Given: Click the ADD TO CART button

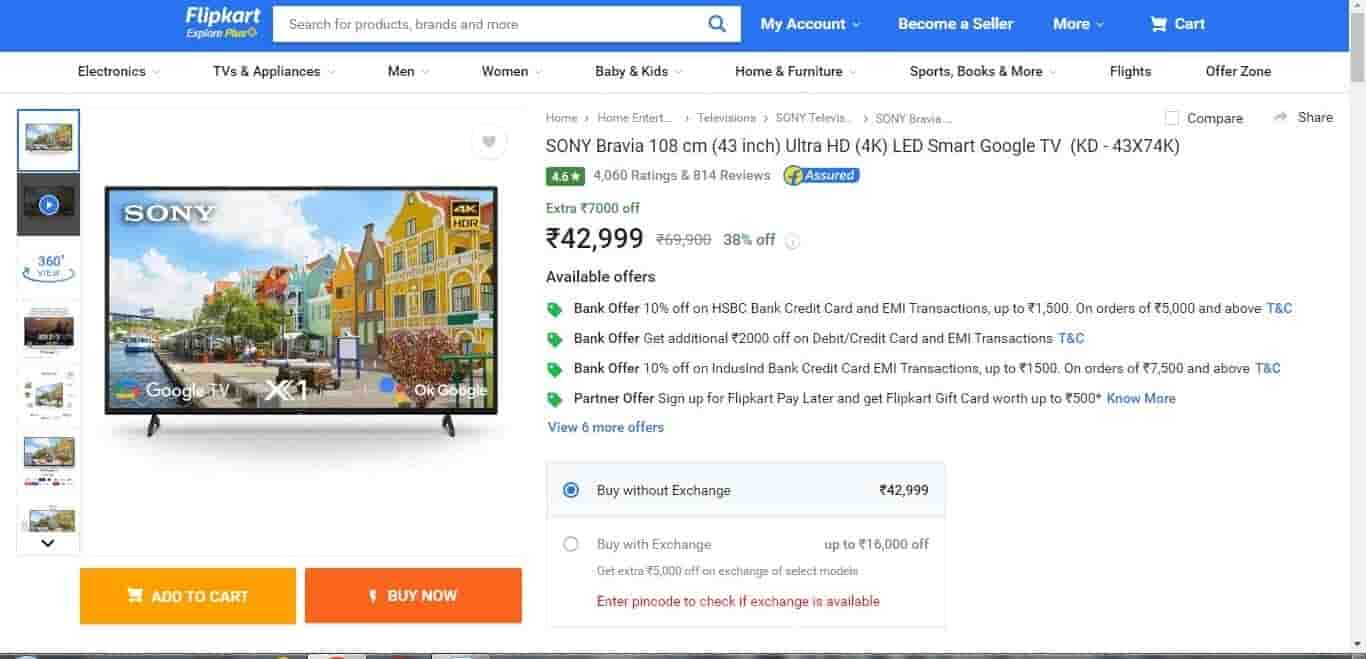Looking at the screenshot, I should [188, 596].
